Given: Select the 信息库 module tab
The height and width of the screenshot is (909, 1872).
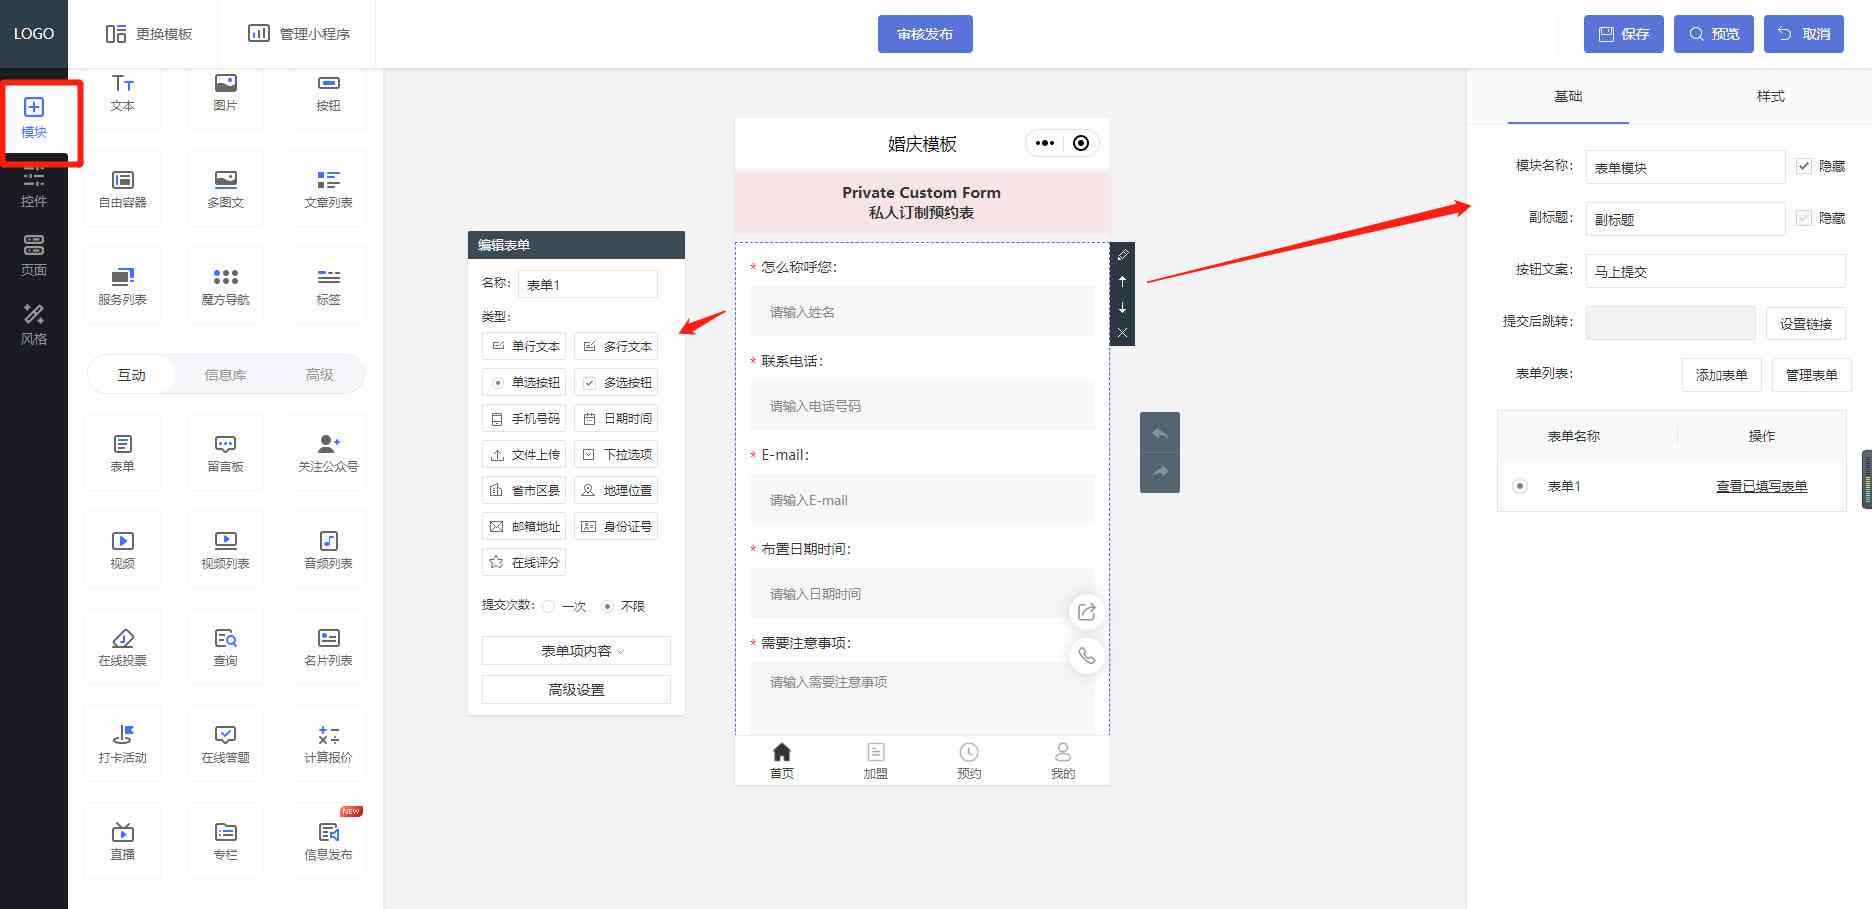Looking at the screenshot, I should (225, 375).
